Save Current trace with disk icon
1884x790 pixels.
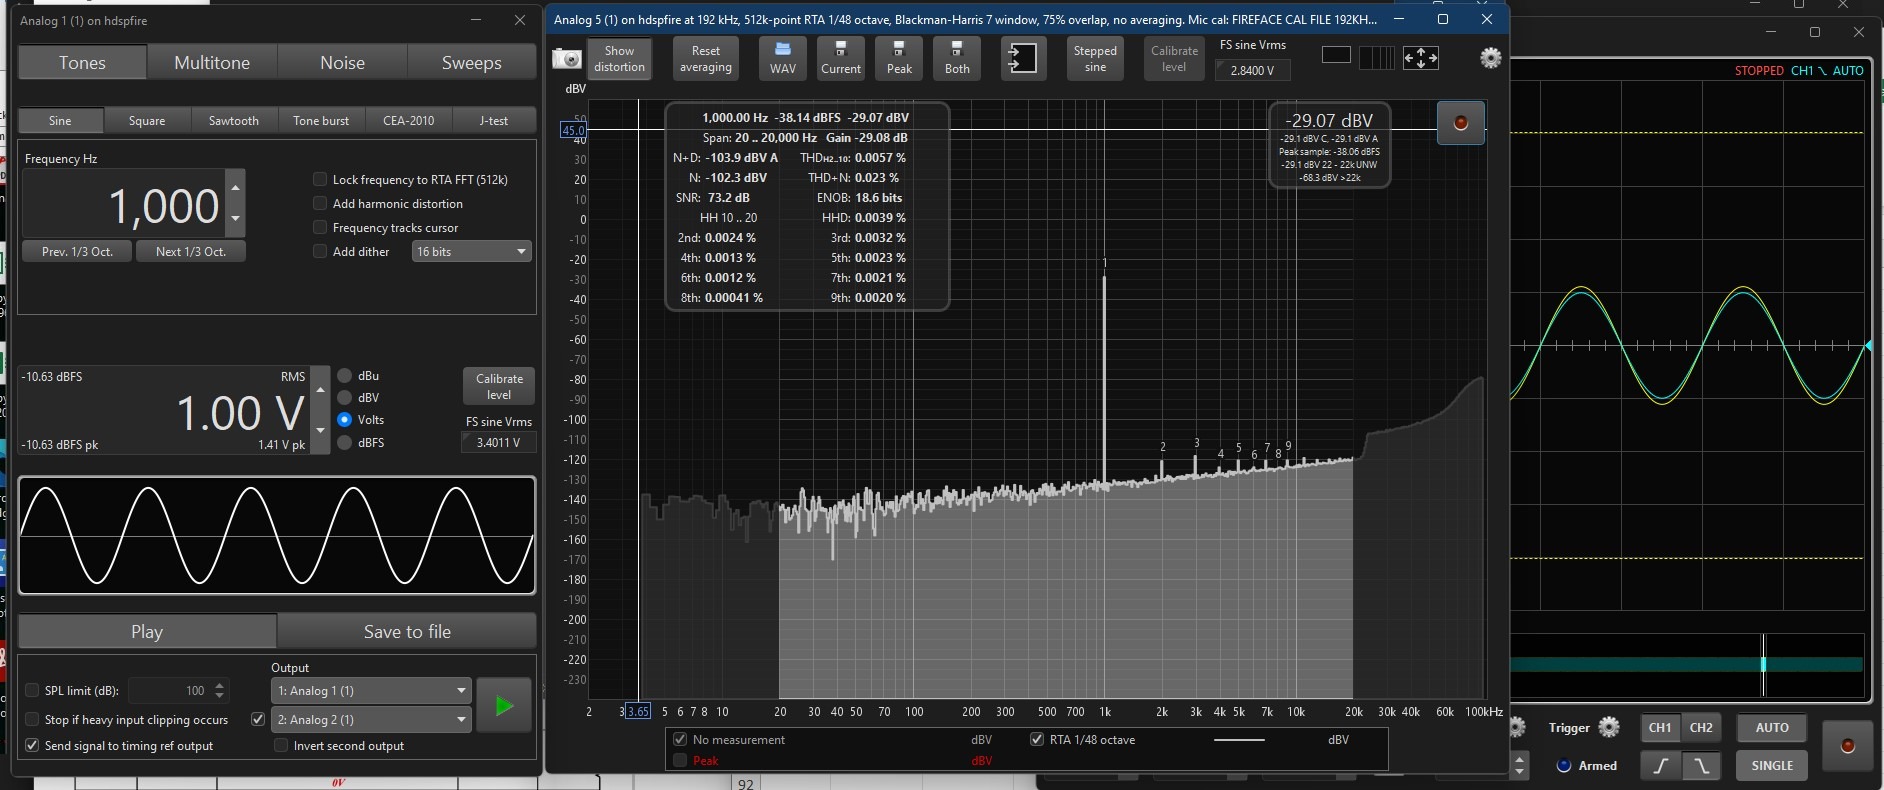(841, 59)
